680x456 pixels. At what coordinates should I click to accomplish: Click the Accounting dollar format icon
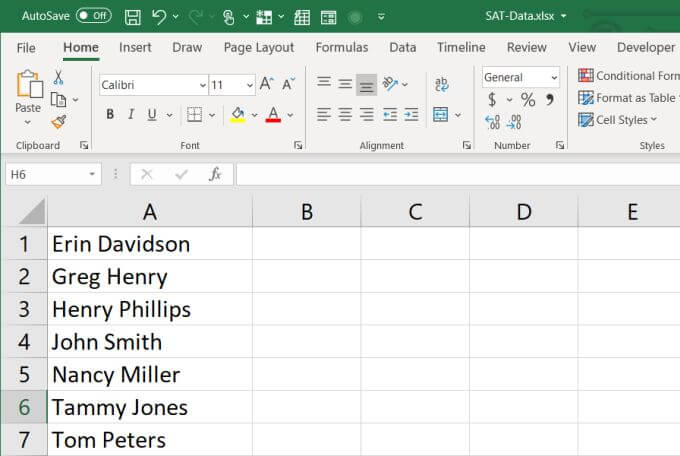pos(492,100)
